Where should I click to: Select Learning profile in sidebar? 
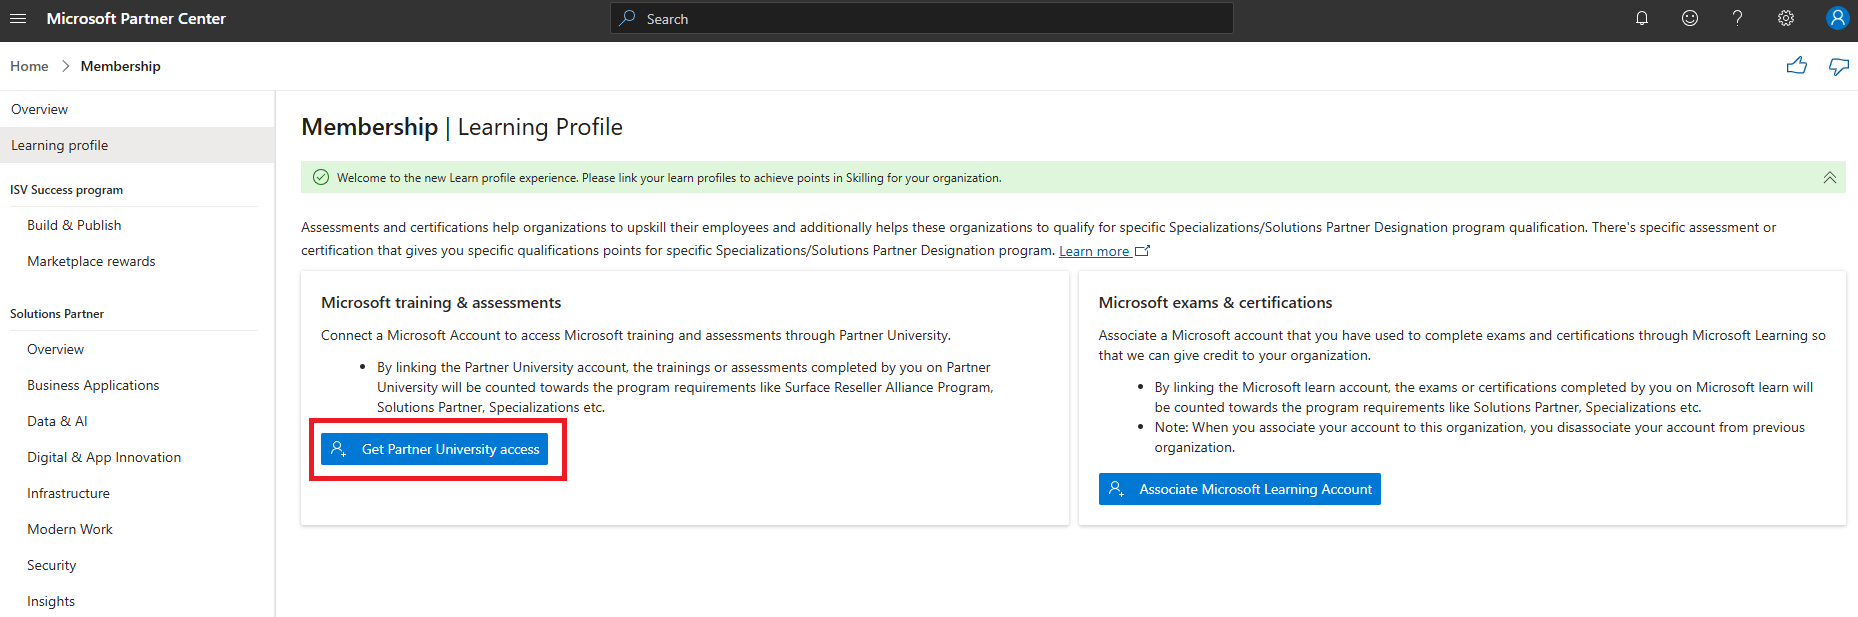(x=137, y=145)
